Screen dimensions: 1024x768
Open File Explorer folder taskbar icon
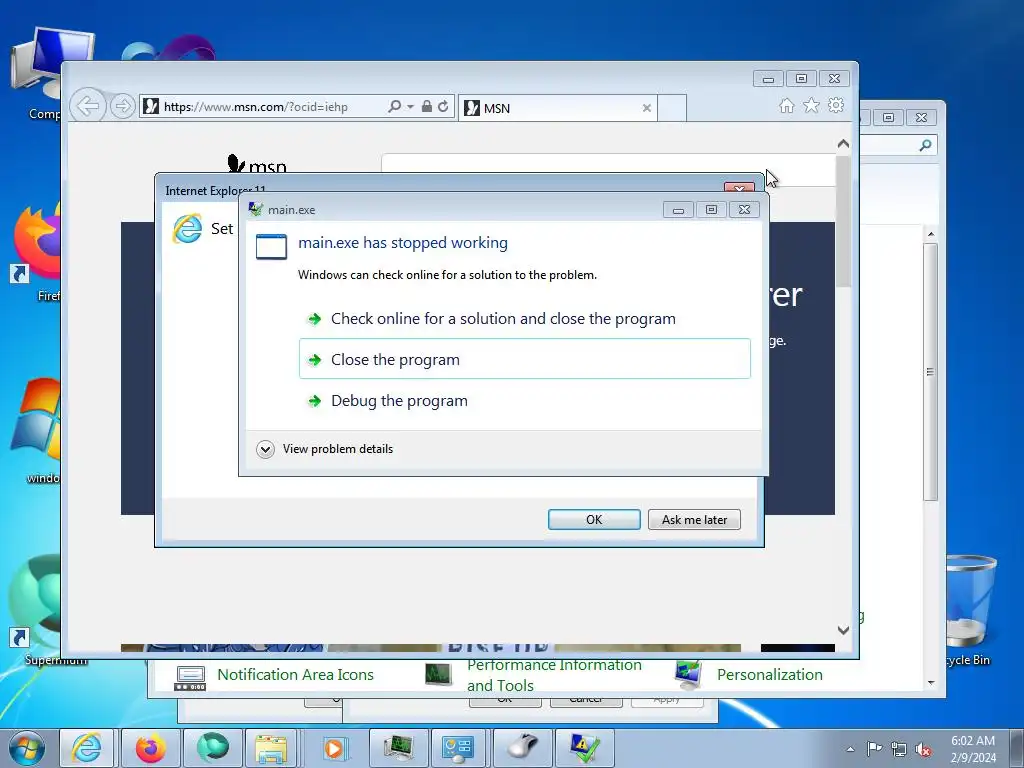271,748
